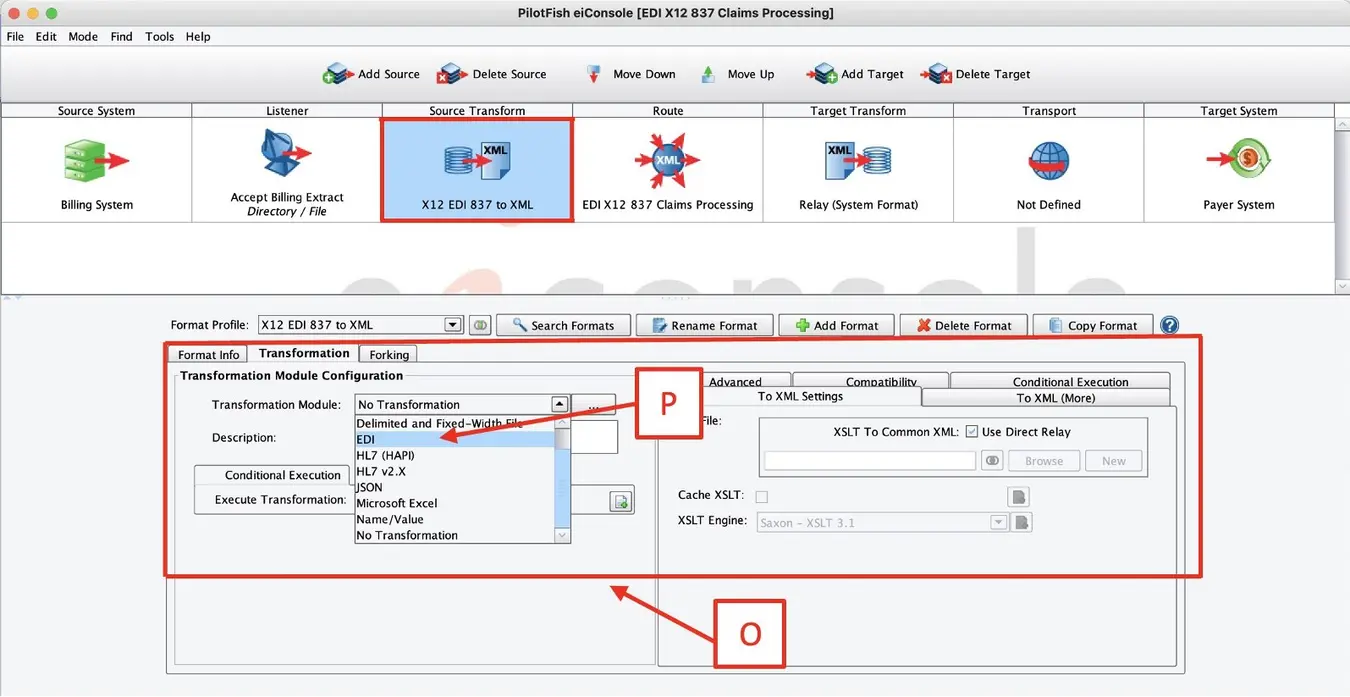This screenshot has width=1350, height=697.
Task: Choose HL7 v2.X from the list
Action: coord(455,471)
